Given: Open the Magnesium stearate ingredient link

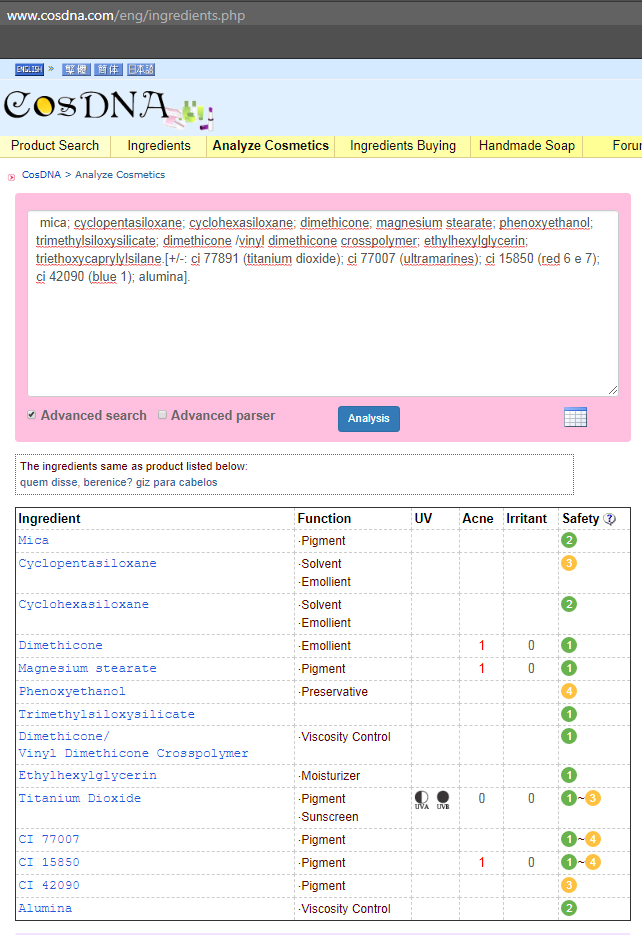Looking at the screenshot, I should (88, 668).
